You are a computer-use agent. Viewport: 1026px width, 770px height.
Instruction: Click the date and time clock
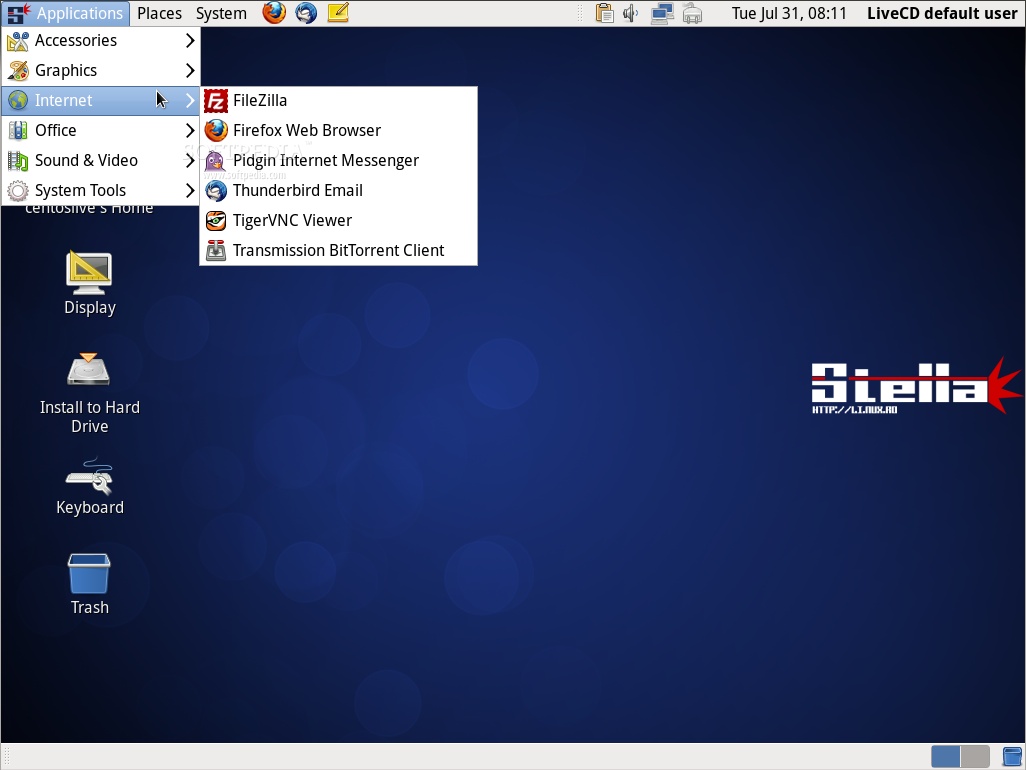click(x=789, y=13)
